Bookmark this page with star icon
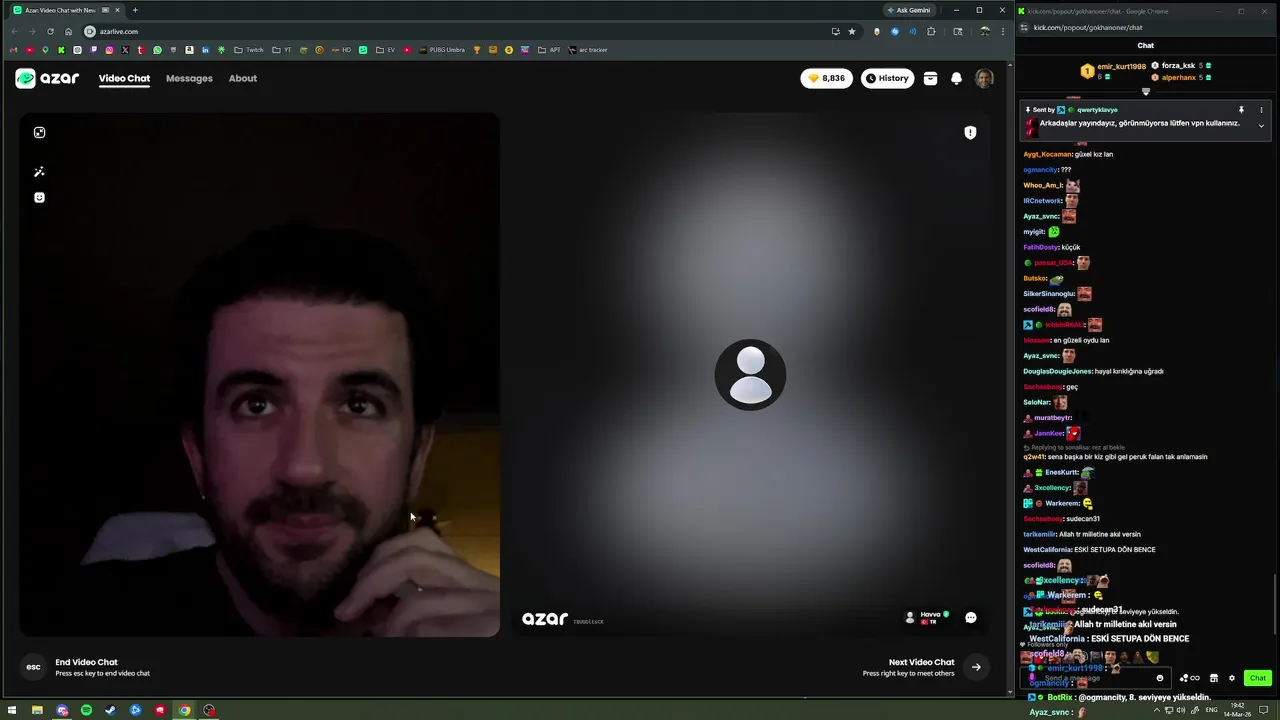Screen dimensions: 1280x720 (x=852, y=31)
